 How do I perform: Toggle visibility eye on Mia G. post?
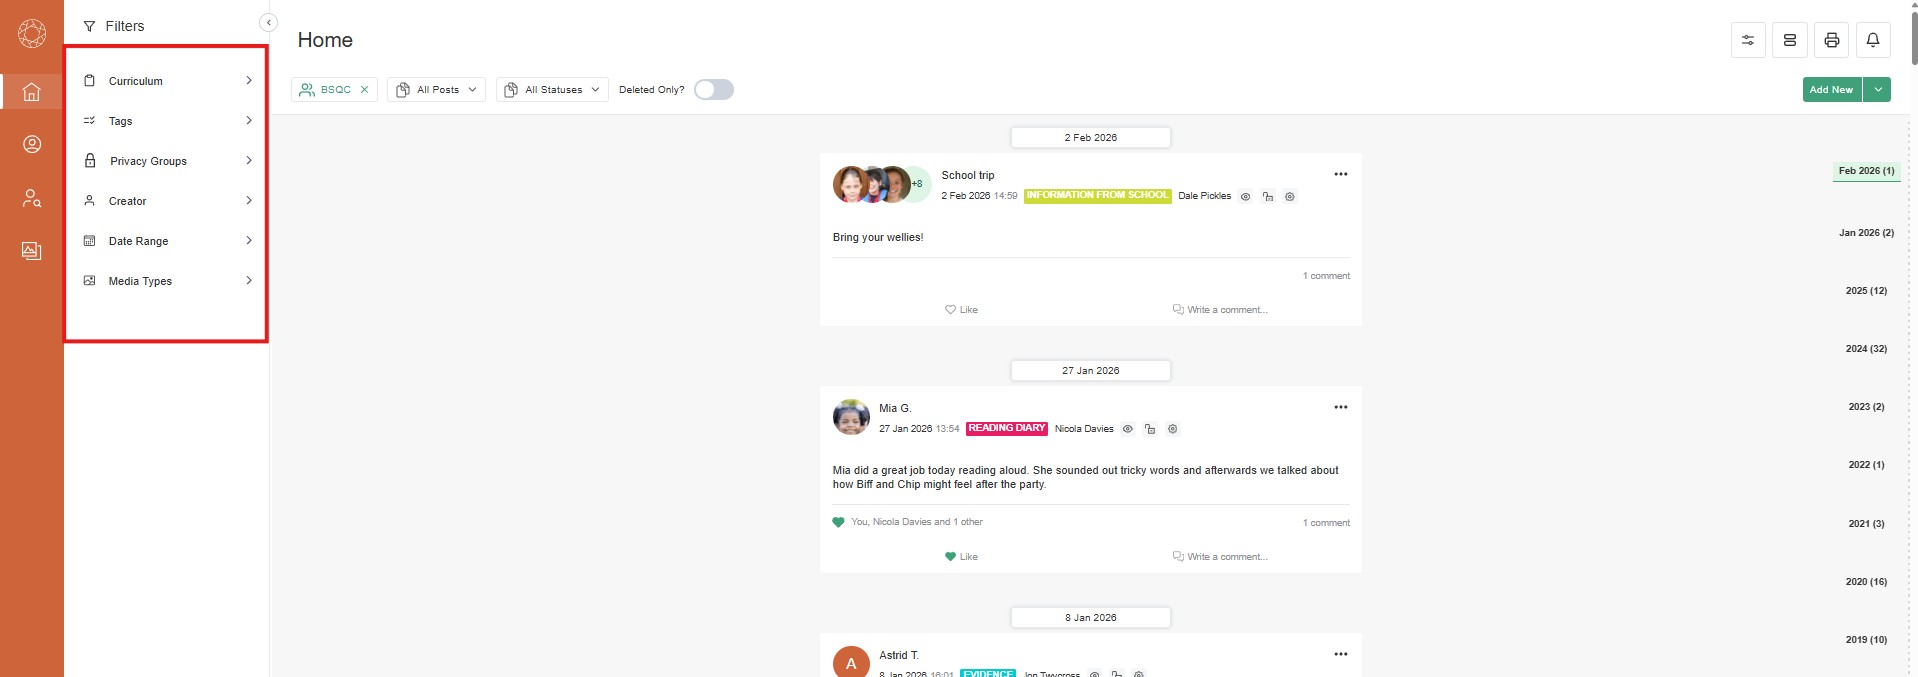pyautogui.click(x=1128, y=429)
